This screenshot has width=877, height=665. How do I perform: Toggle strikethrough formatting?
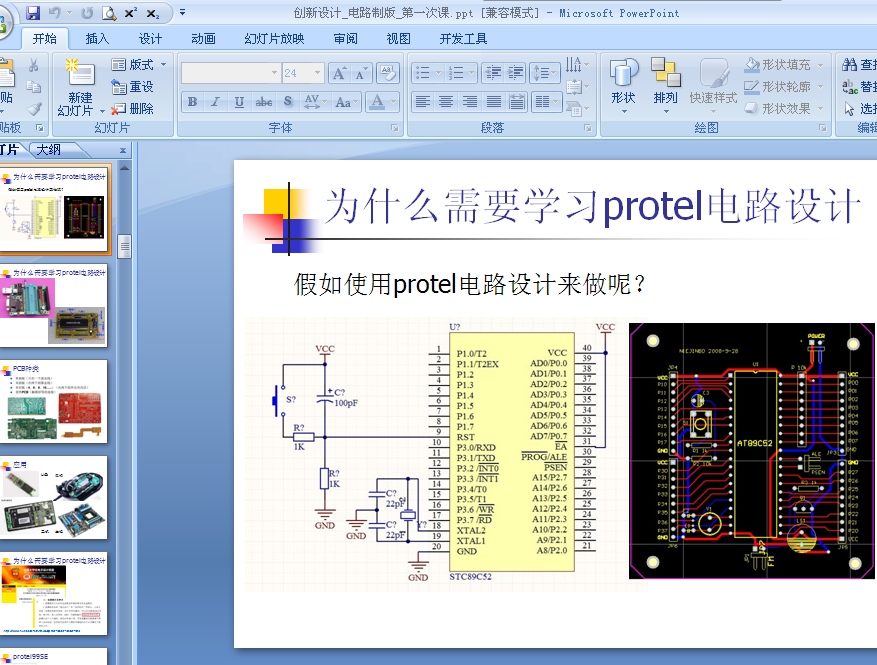263,102
